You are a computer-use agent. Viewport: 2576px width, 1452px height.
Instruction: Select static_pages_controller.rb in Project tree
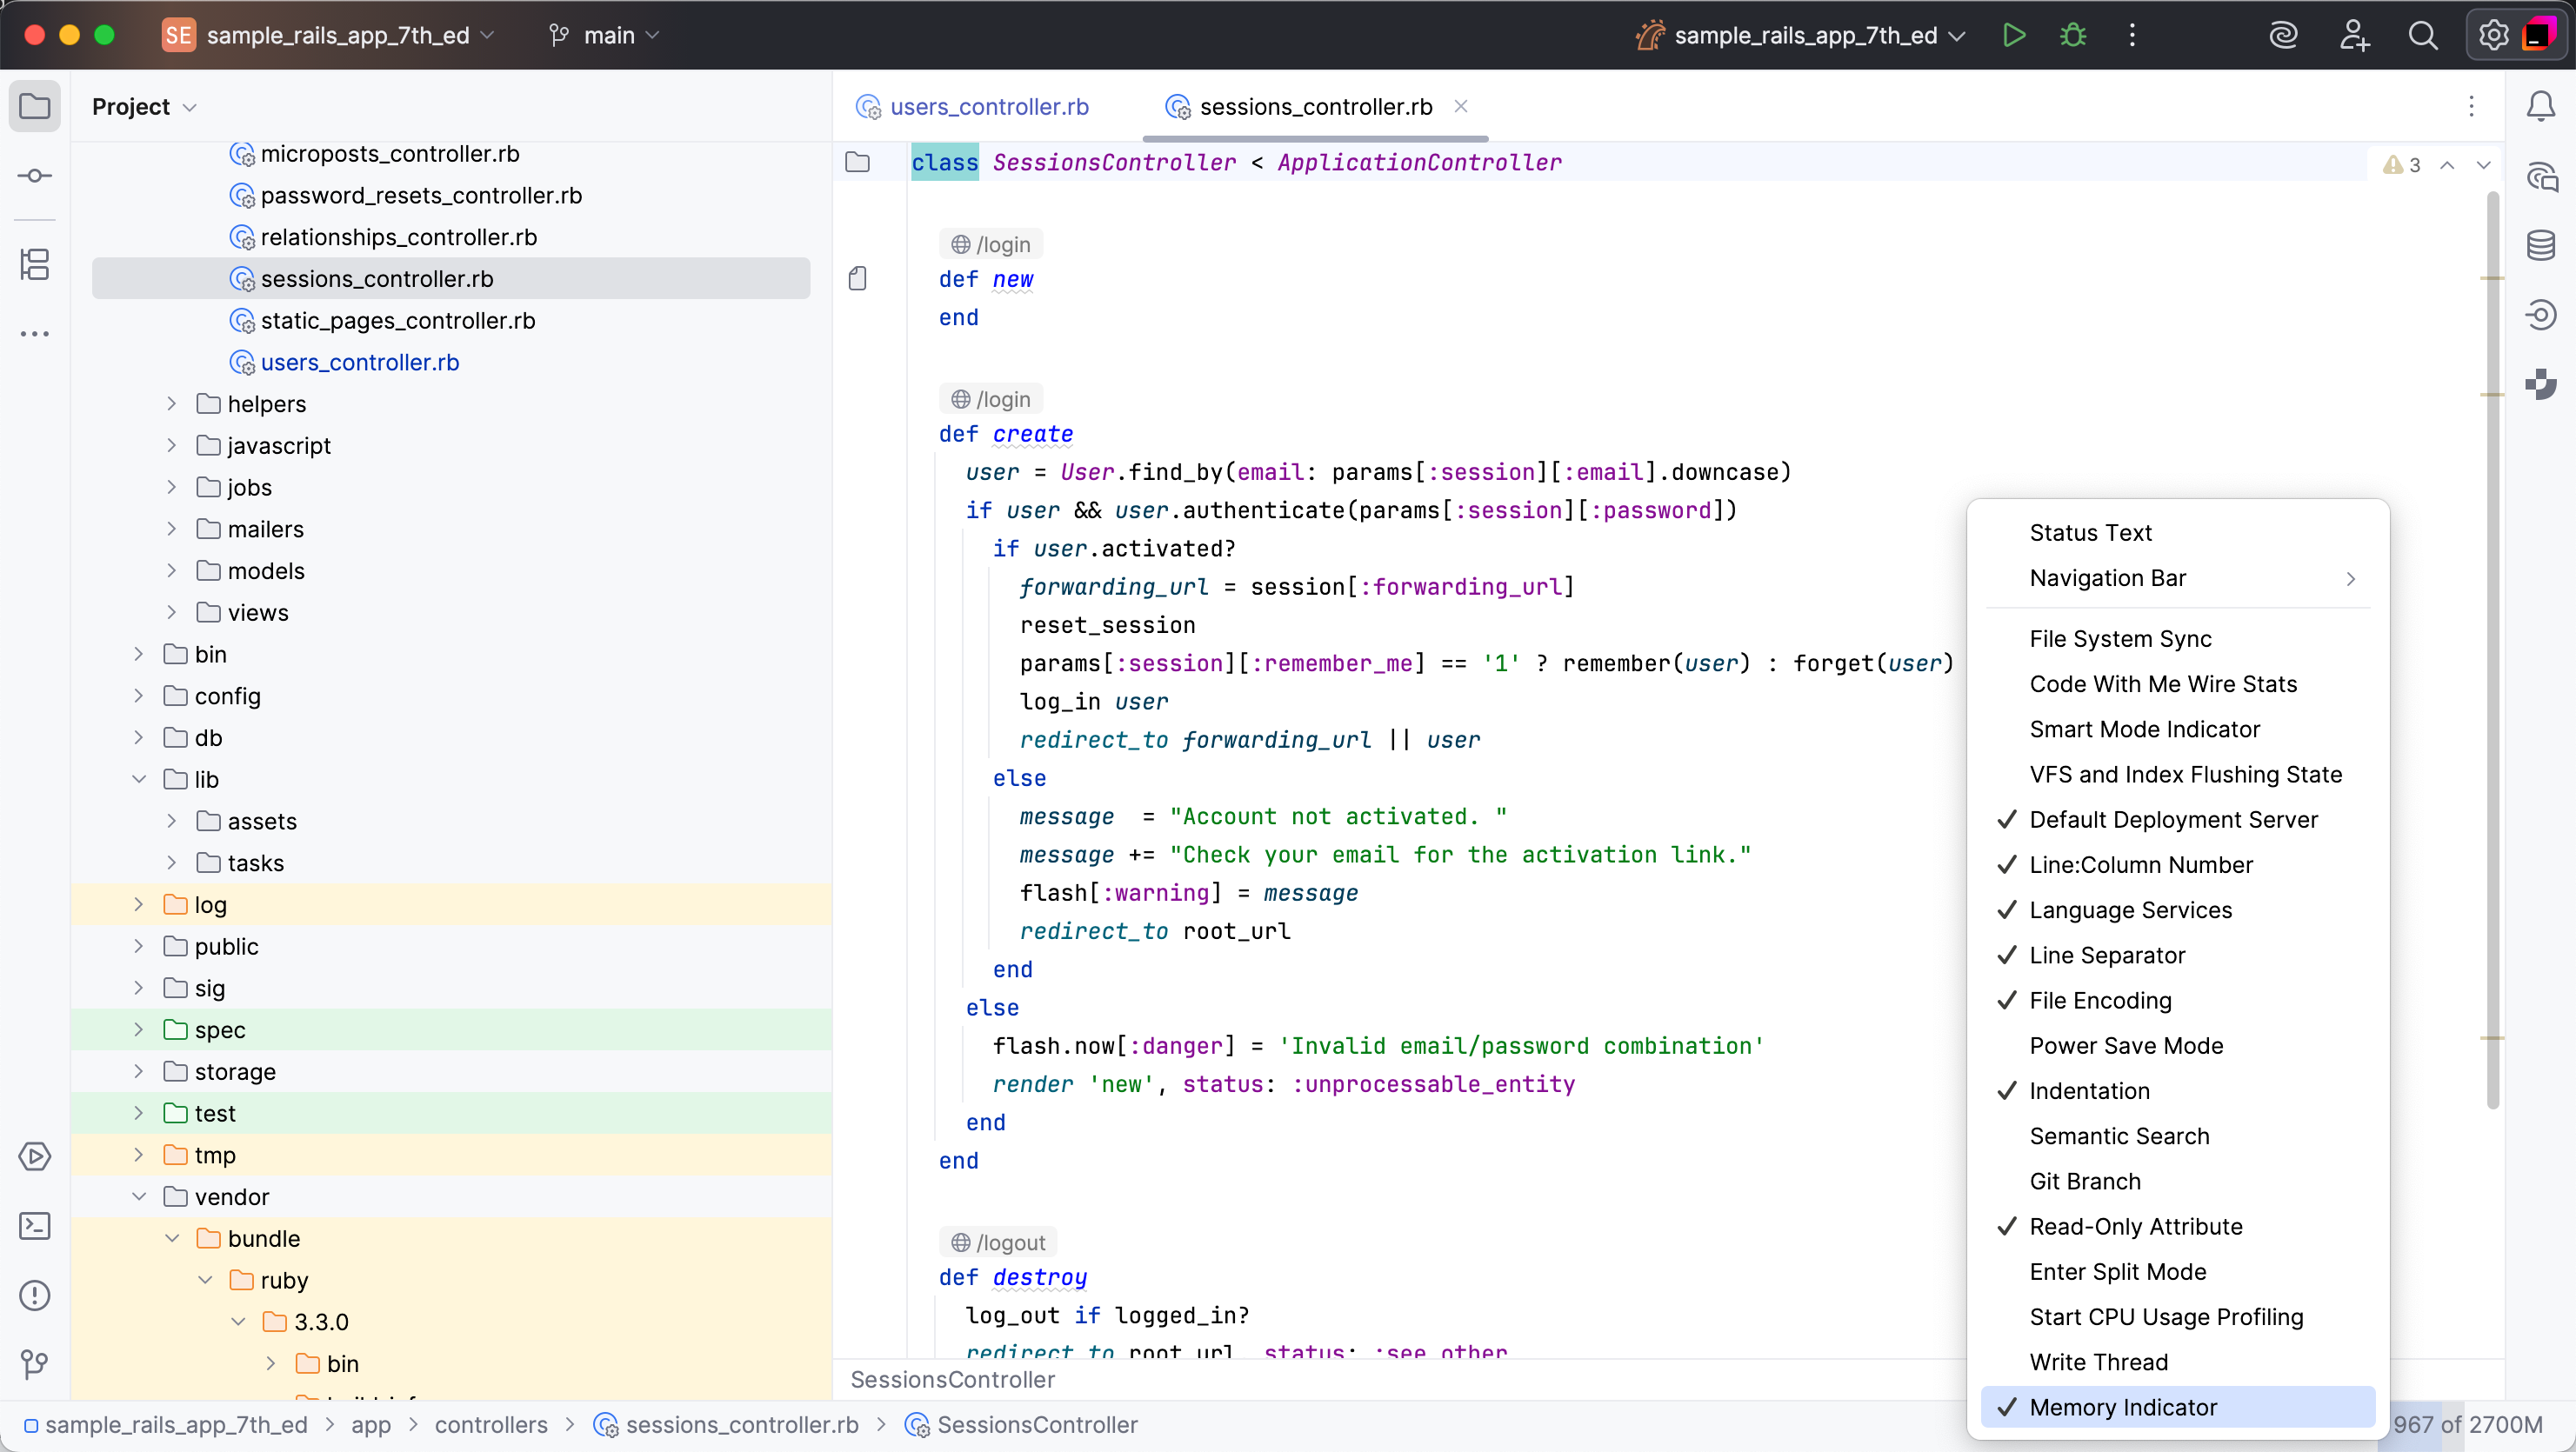[x=397, y=321]
